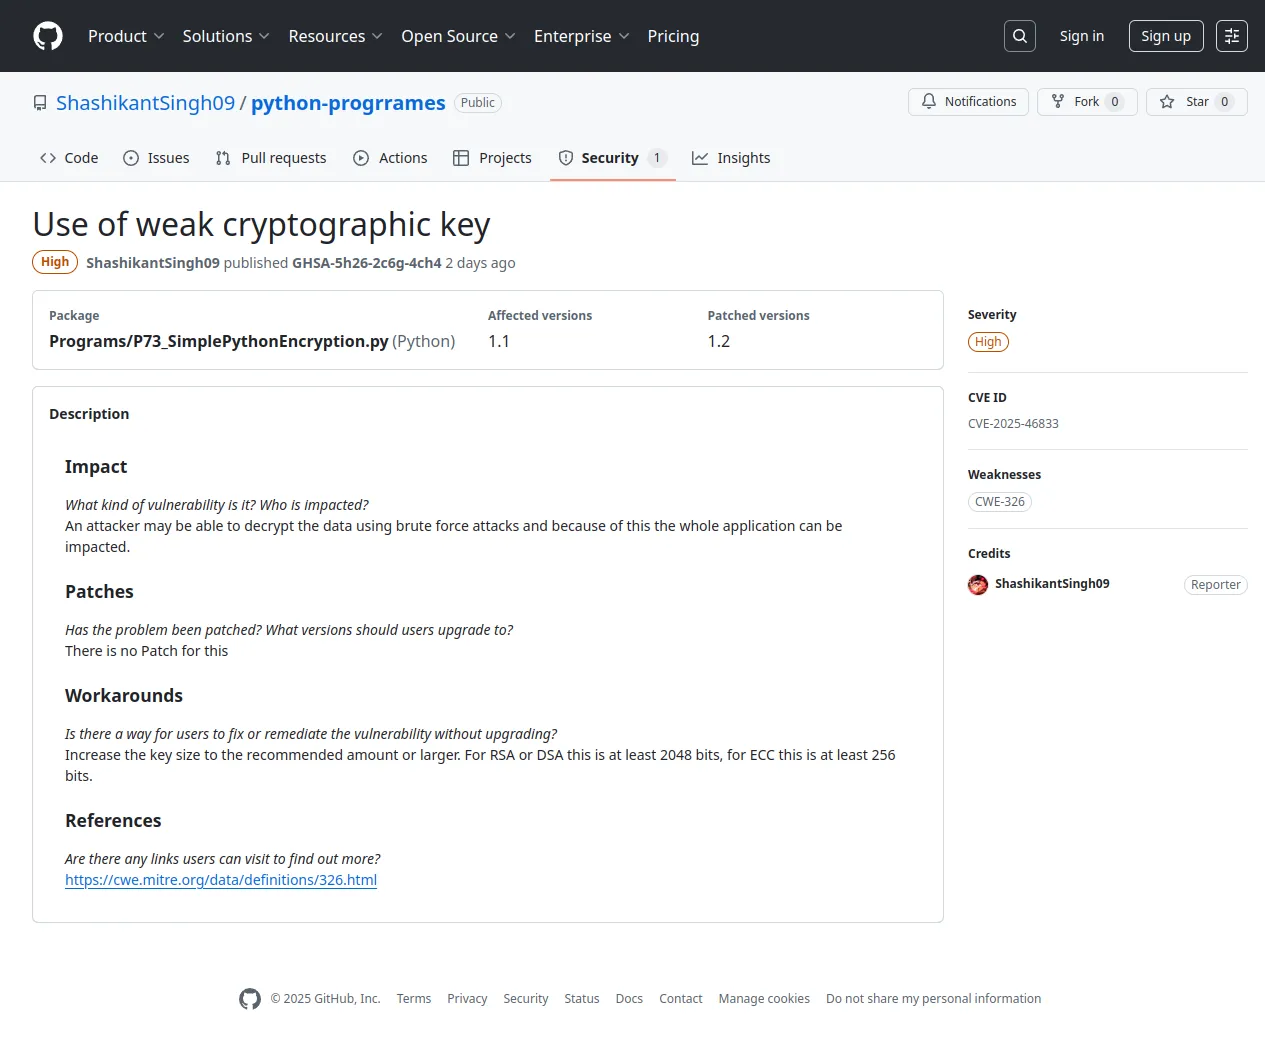This screenshot has height=1052, width=1265.
Task: Open the Code tab
Action: [x=69, y=158]
